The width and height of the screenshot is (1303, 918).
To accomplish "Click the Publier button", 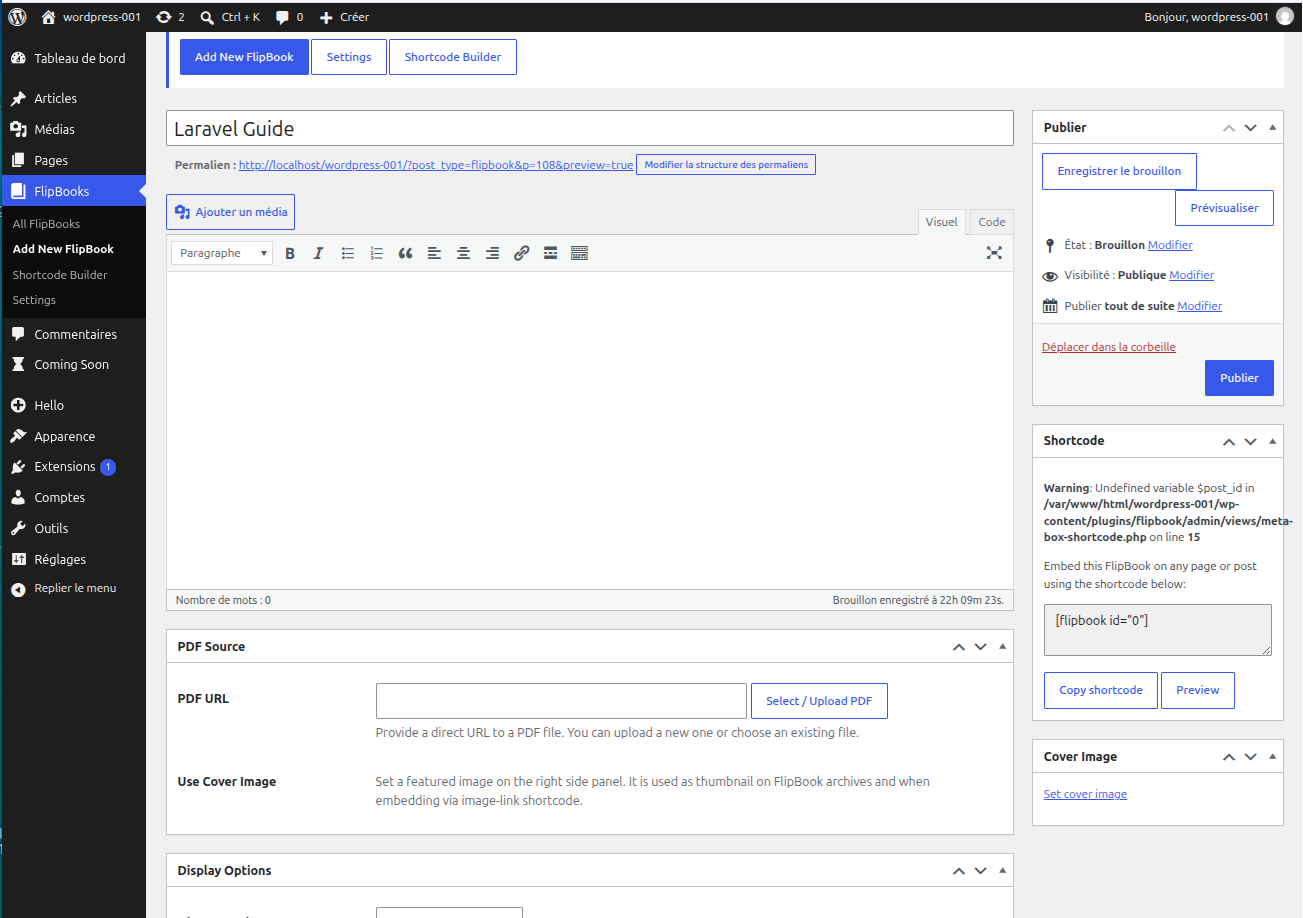I will (1239, 378).
